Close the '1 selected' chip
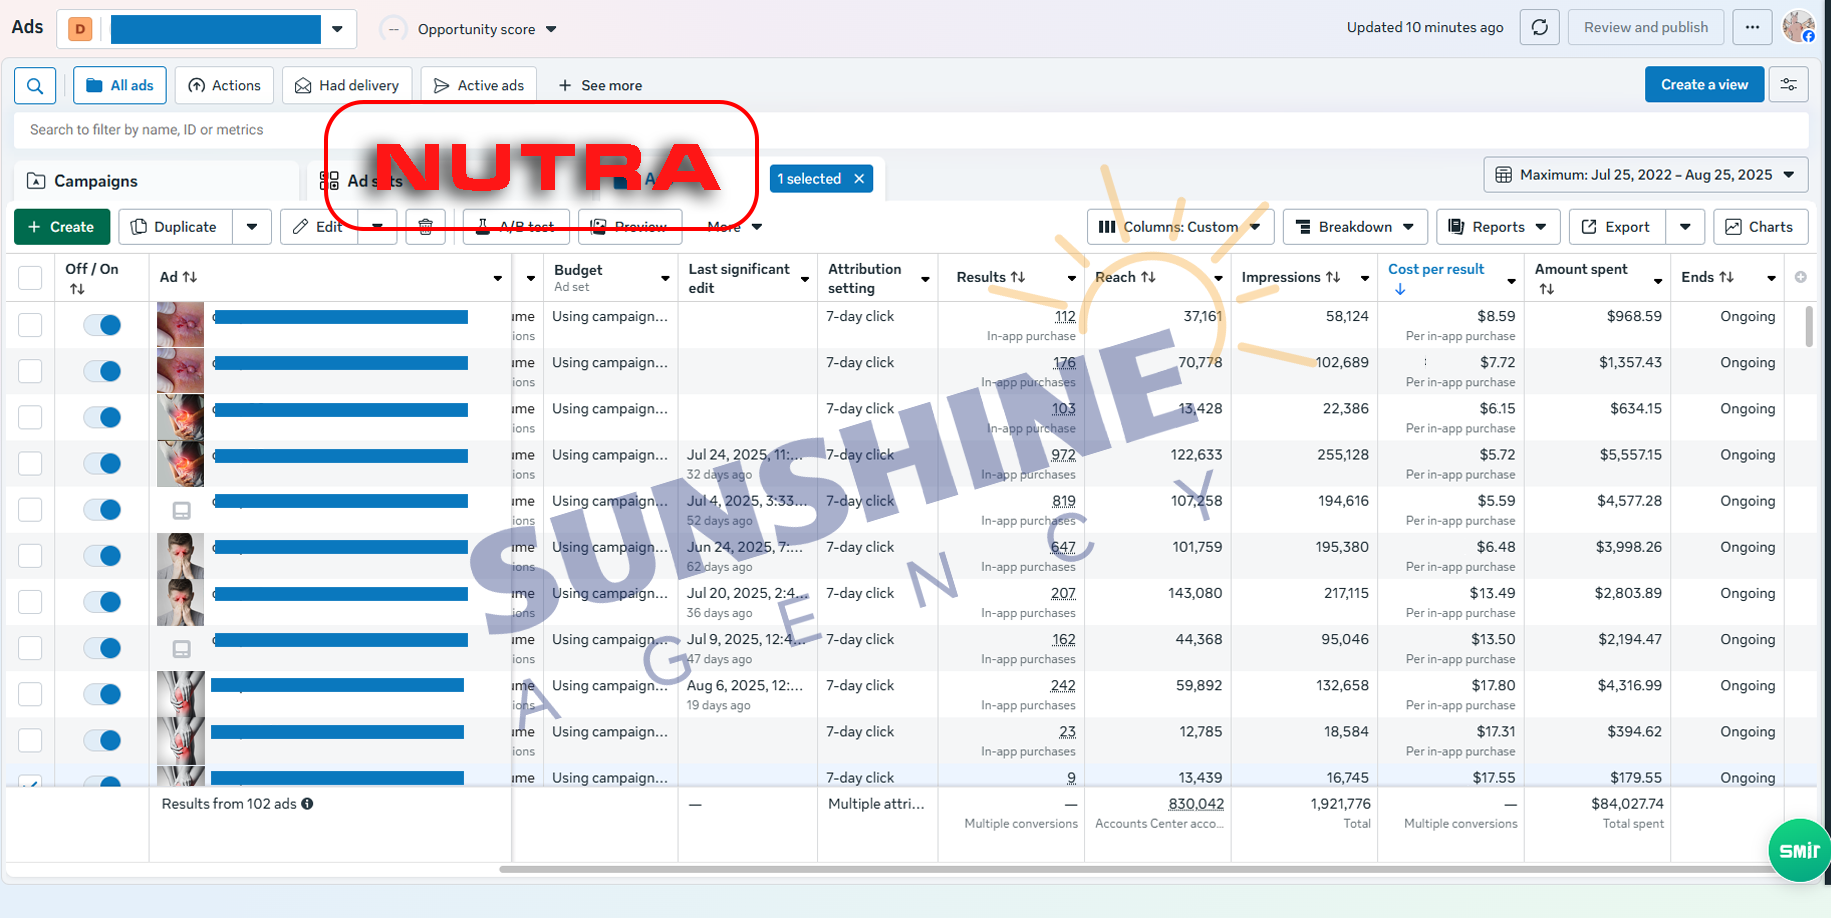1831x918 pixels. pyautogui.click(x=859, y=179)
